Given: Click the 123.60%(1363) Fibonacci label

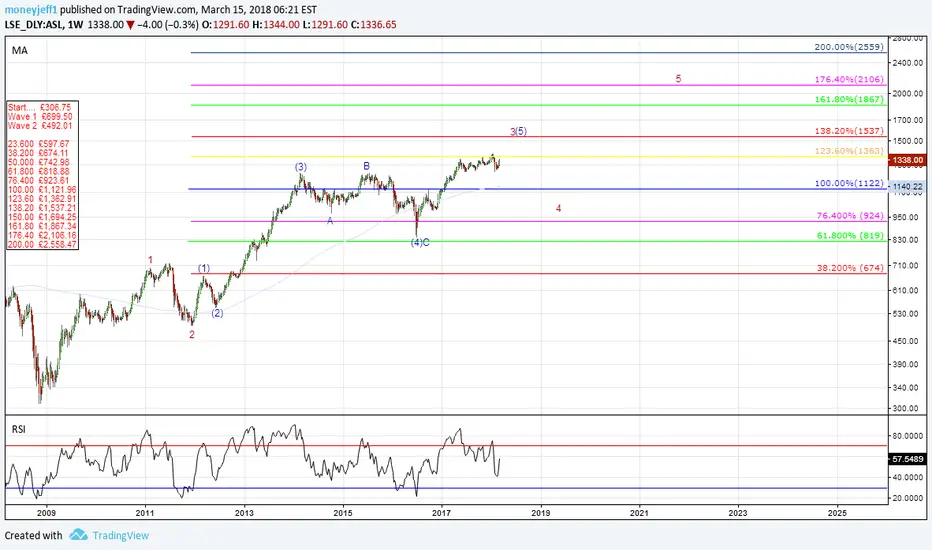Looking at the screenshot, I should coord(849,151).
